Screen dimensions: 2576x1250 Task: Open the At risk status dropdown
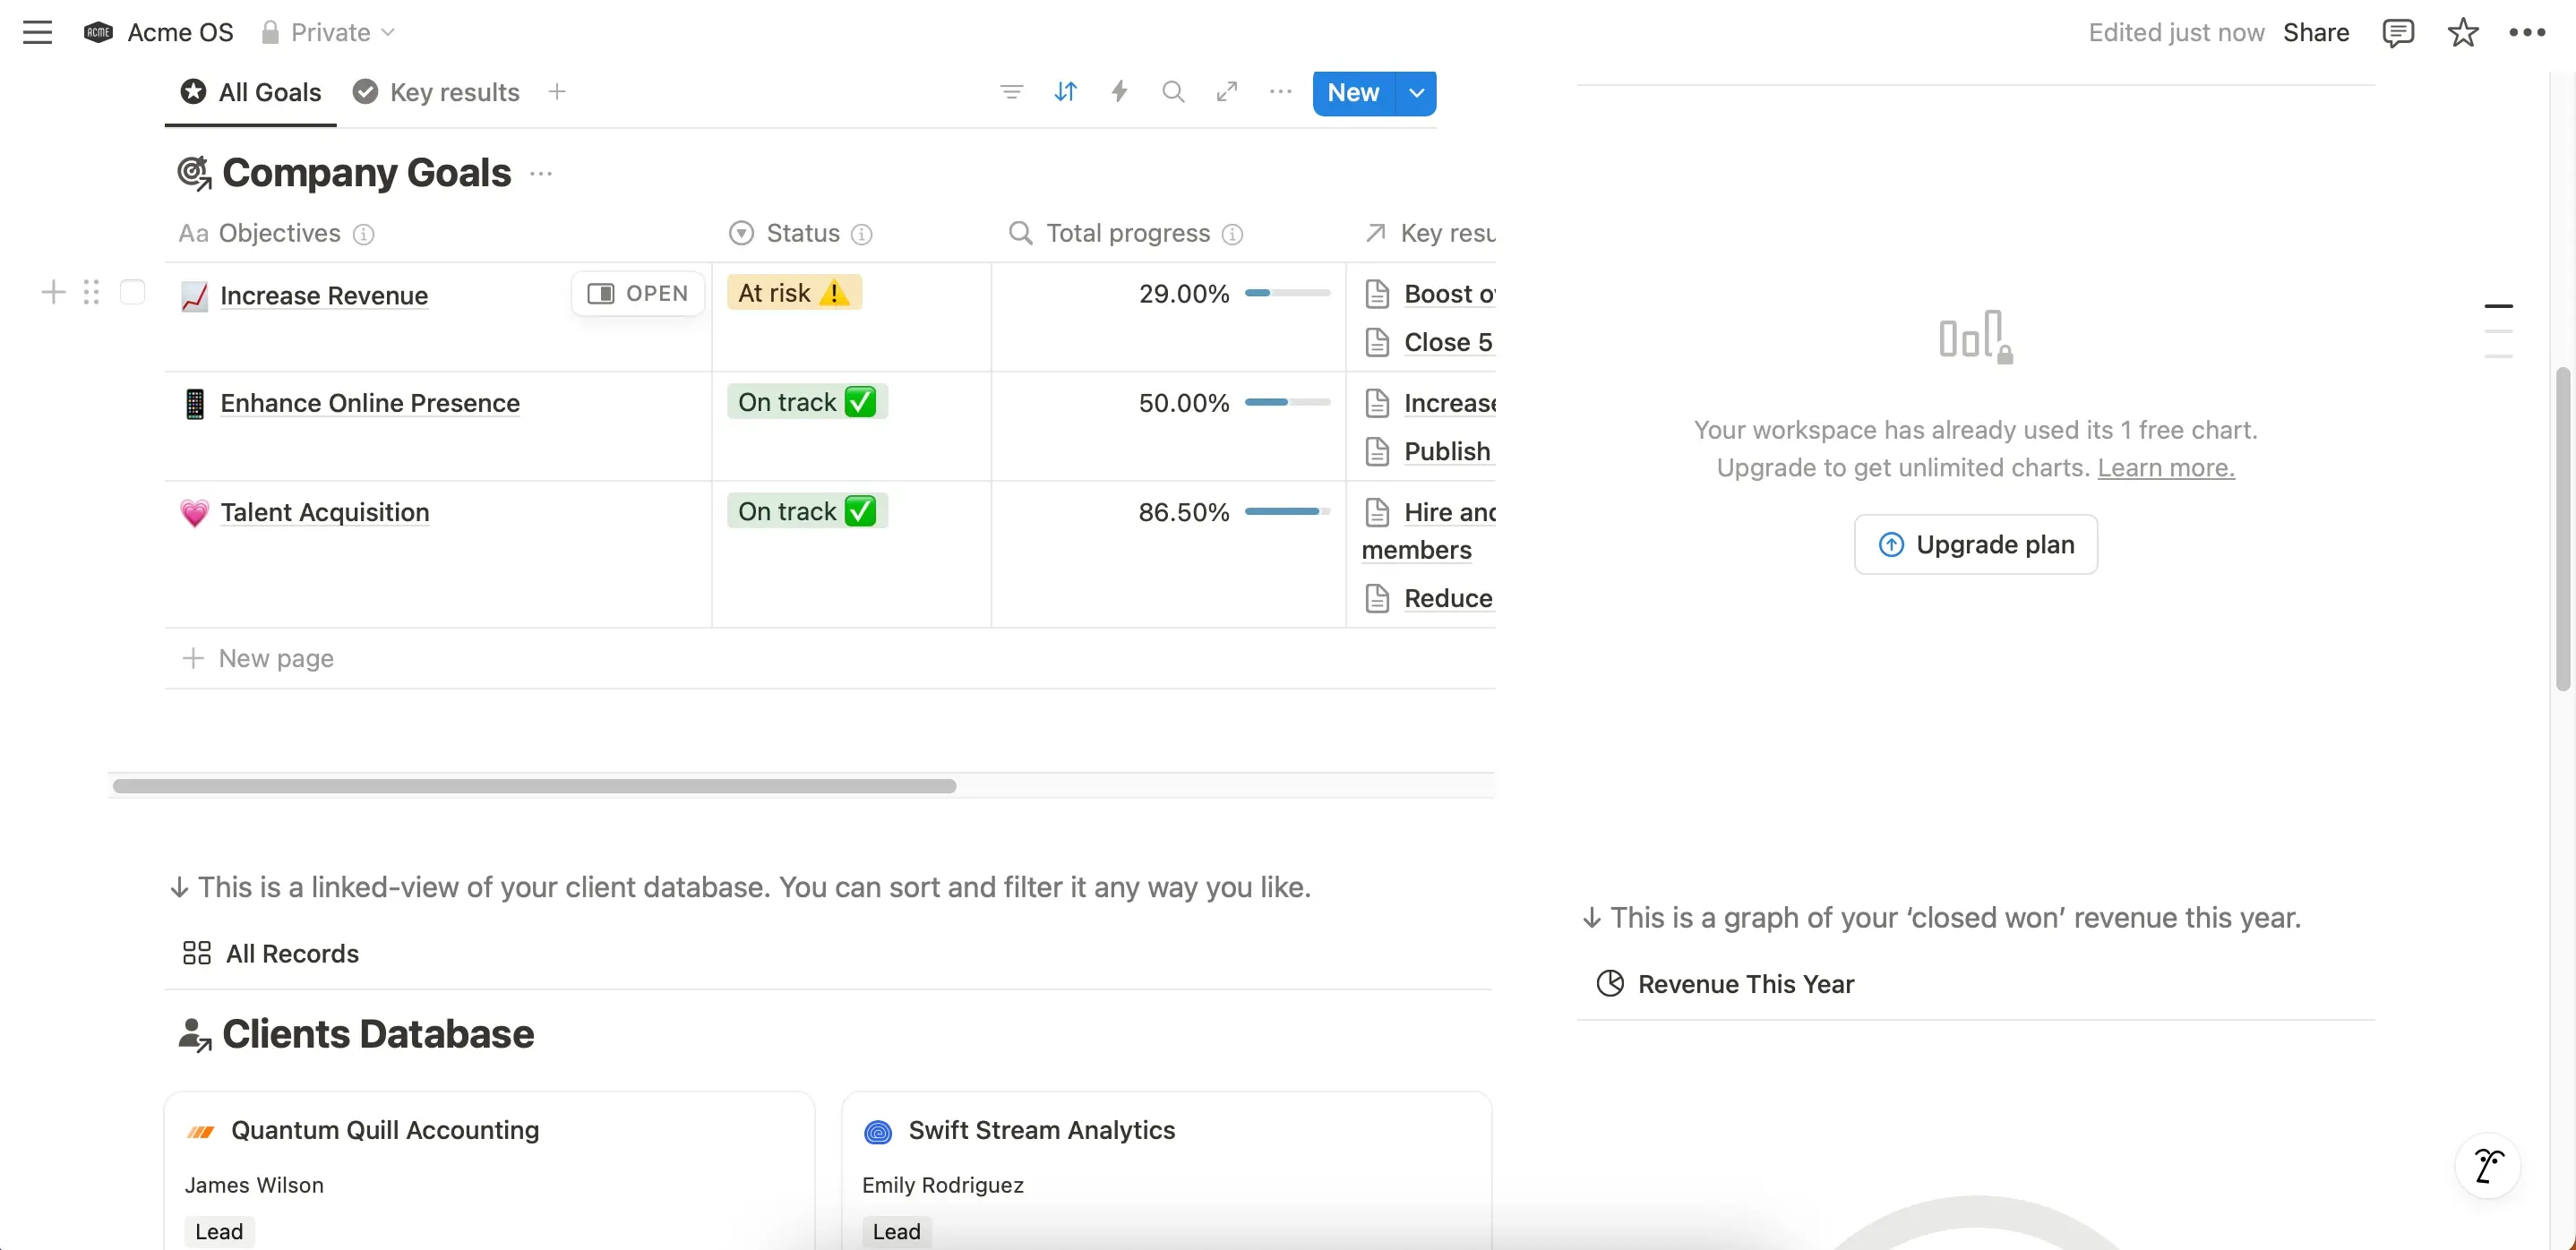794,293
